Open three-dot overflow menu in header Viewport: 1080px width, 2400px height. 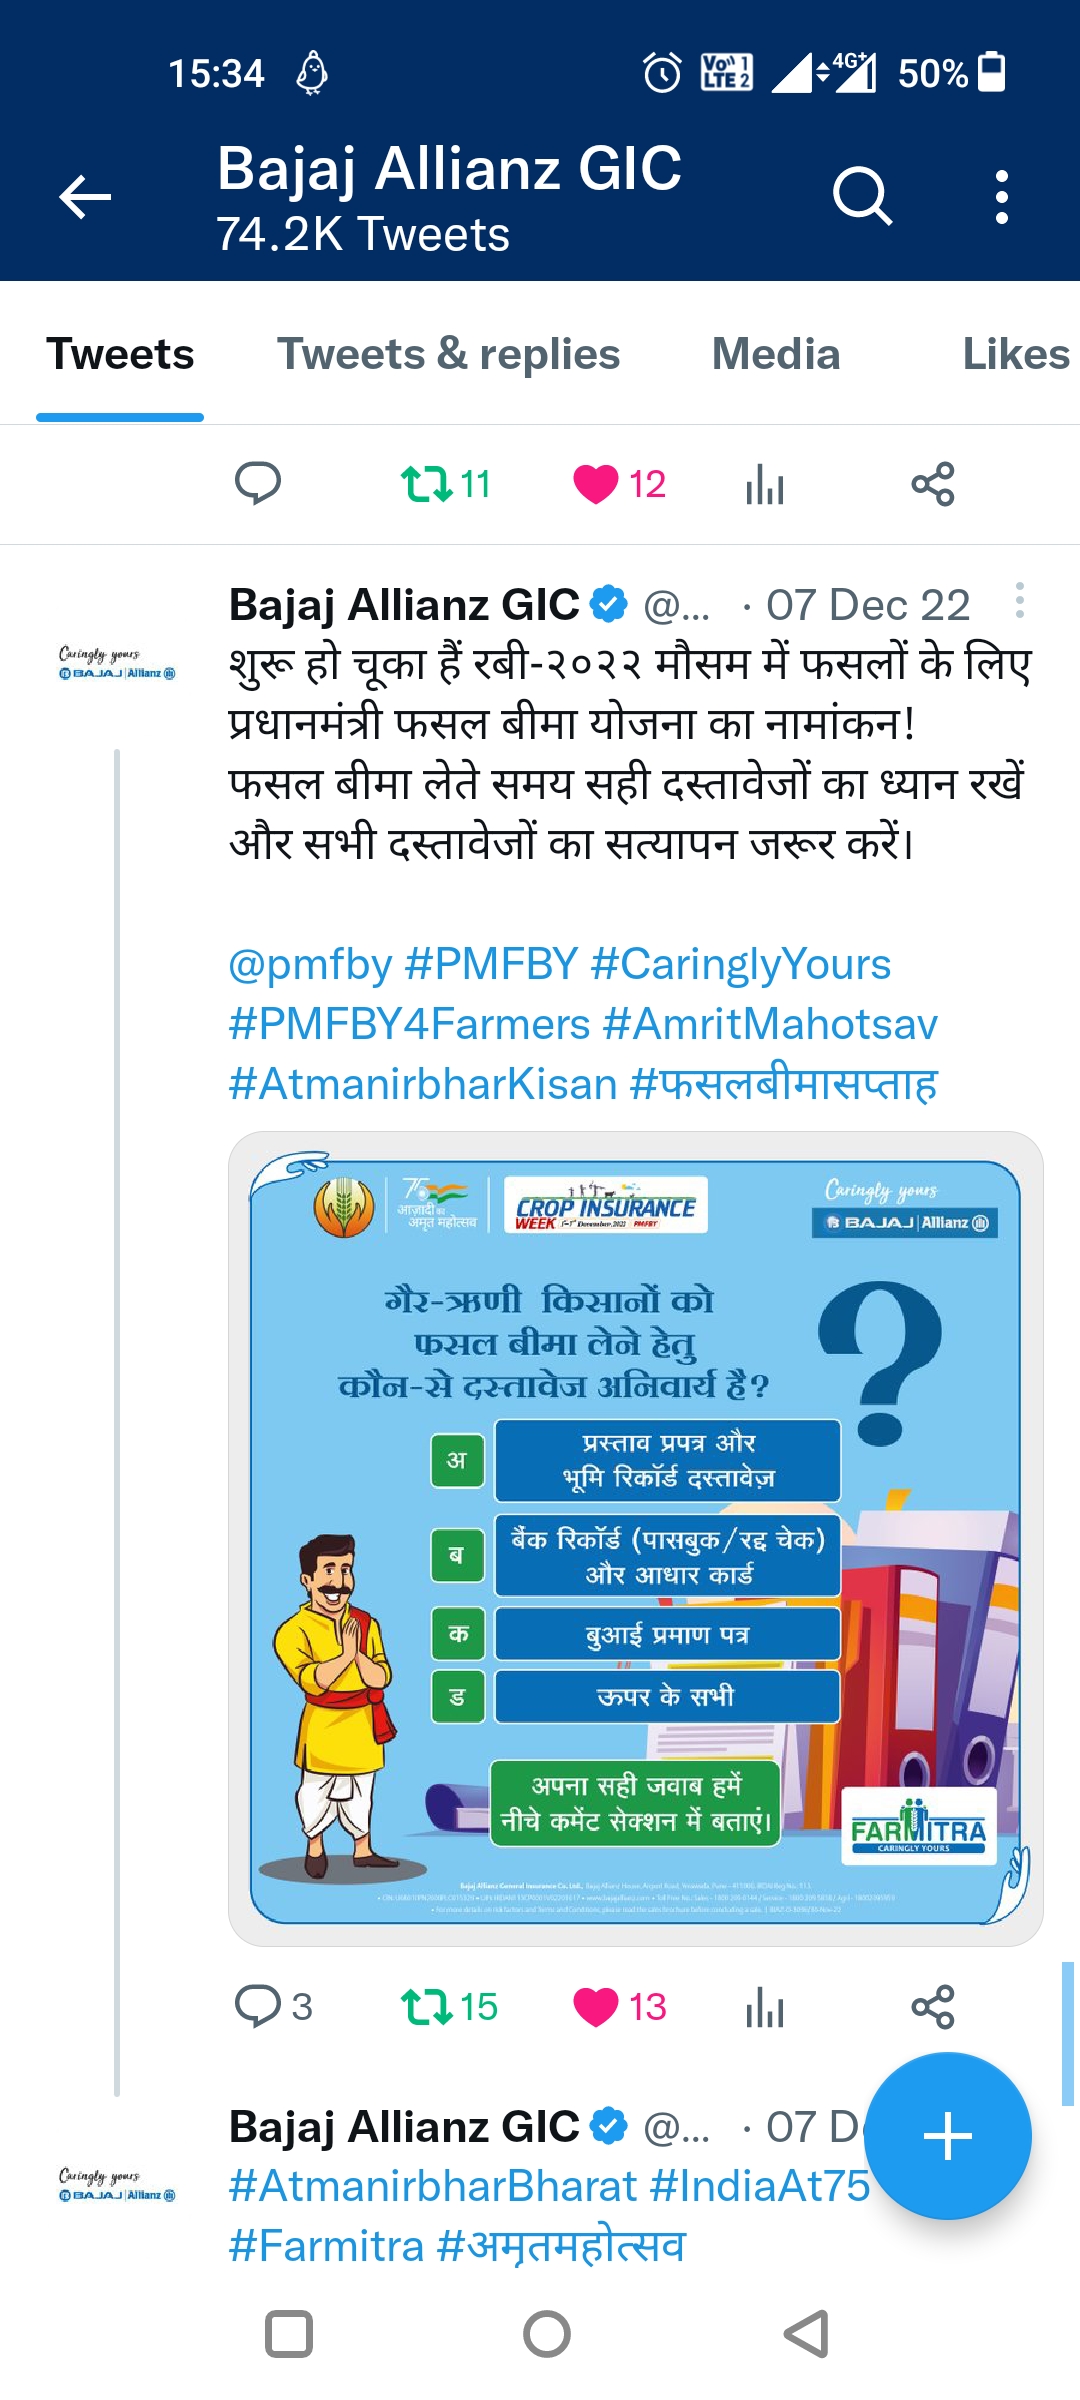pos(1001,196)
